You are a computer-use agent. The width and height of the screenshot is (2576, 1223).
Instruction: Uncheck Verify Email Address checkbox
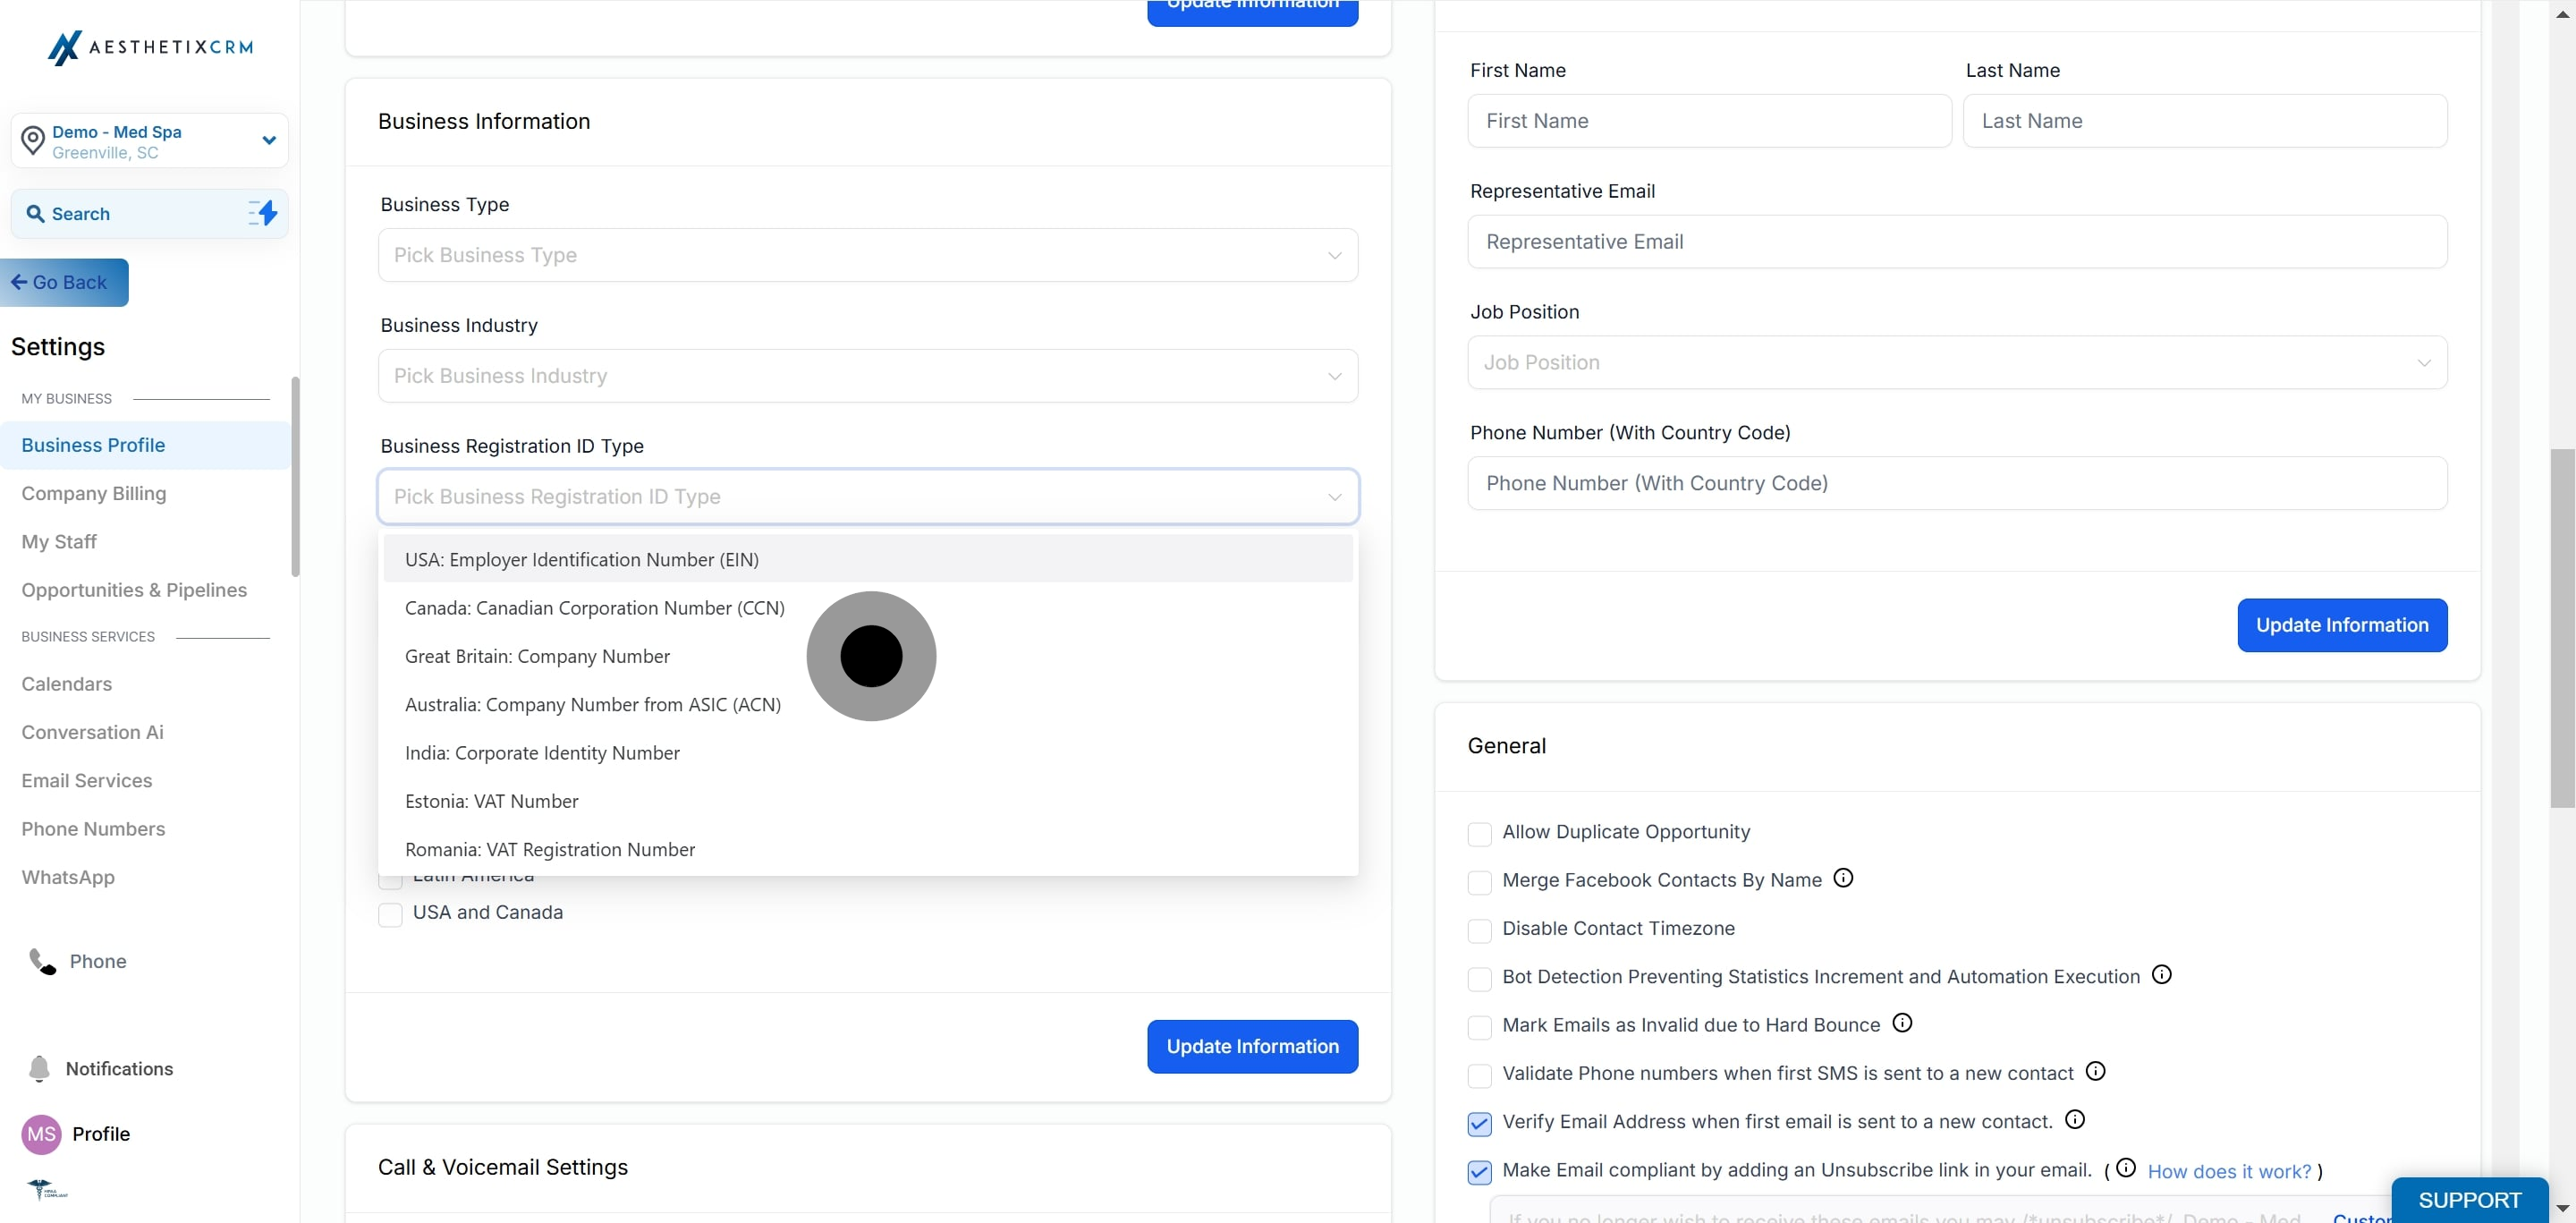tap(1479, 1123)
